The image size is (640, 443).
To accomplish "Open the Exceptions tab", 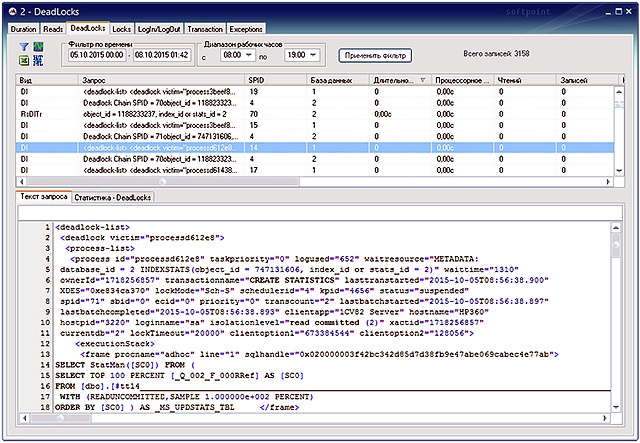I will tap(246, 29).
